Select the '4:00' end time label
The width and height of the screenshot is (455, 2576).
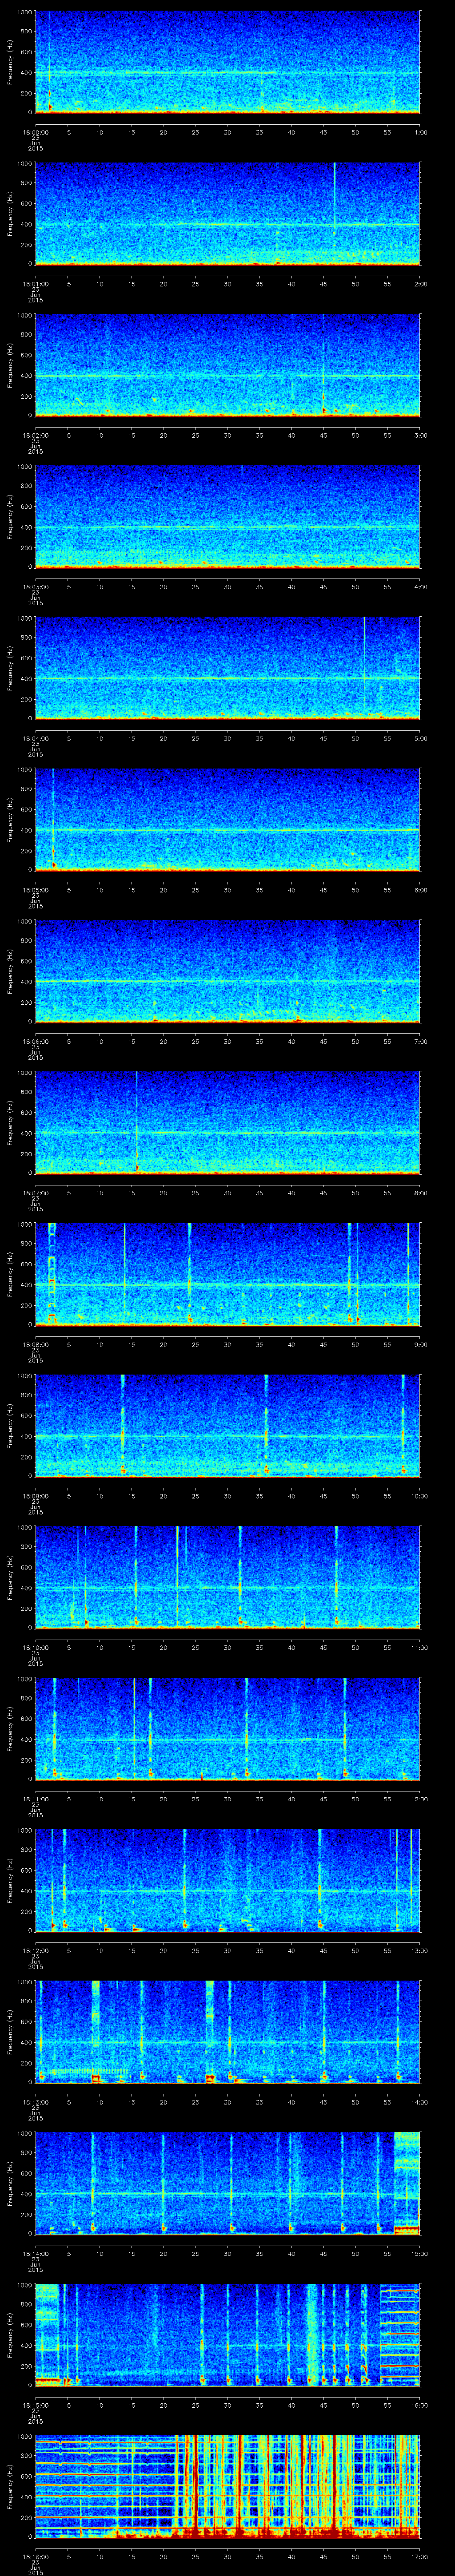(x=421, y=587)
